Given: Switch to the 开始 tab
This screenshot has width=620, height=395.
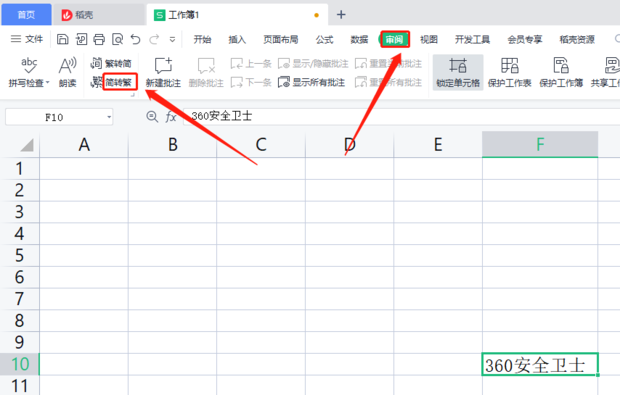Looking at the screenshot, I should click(202, 39).
